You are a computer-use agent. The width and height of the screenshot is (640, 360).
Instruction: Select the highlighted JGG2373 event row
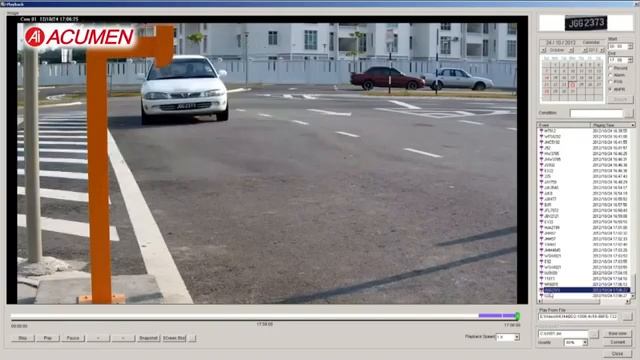coord(585,290)
